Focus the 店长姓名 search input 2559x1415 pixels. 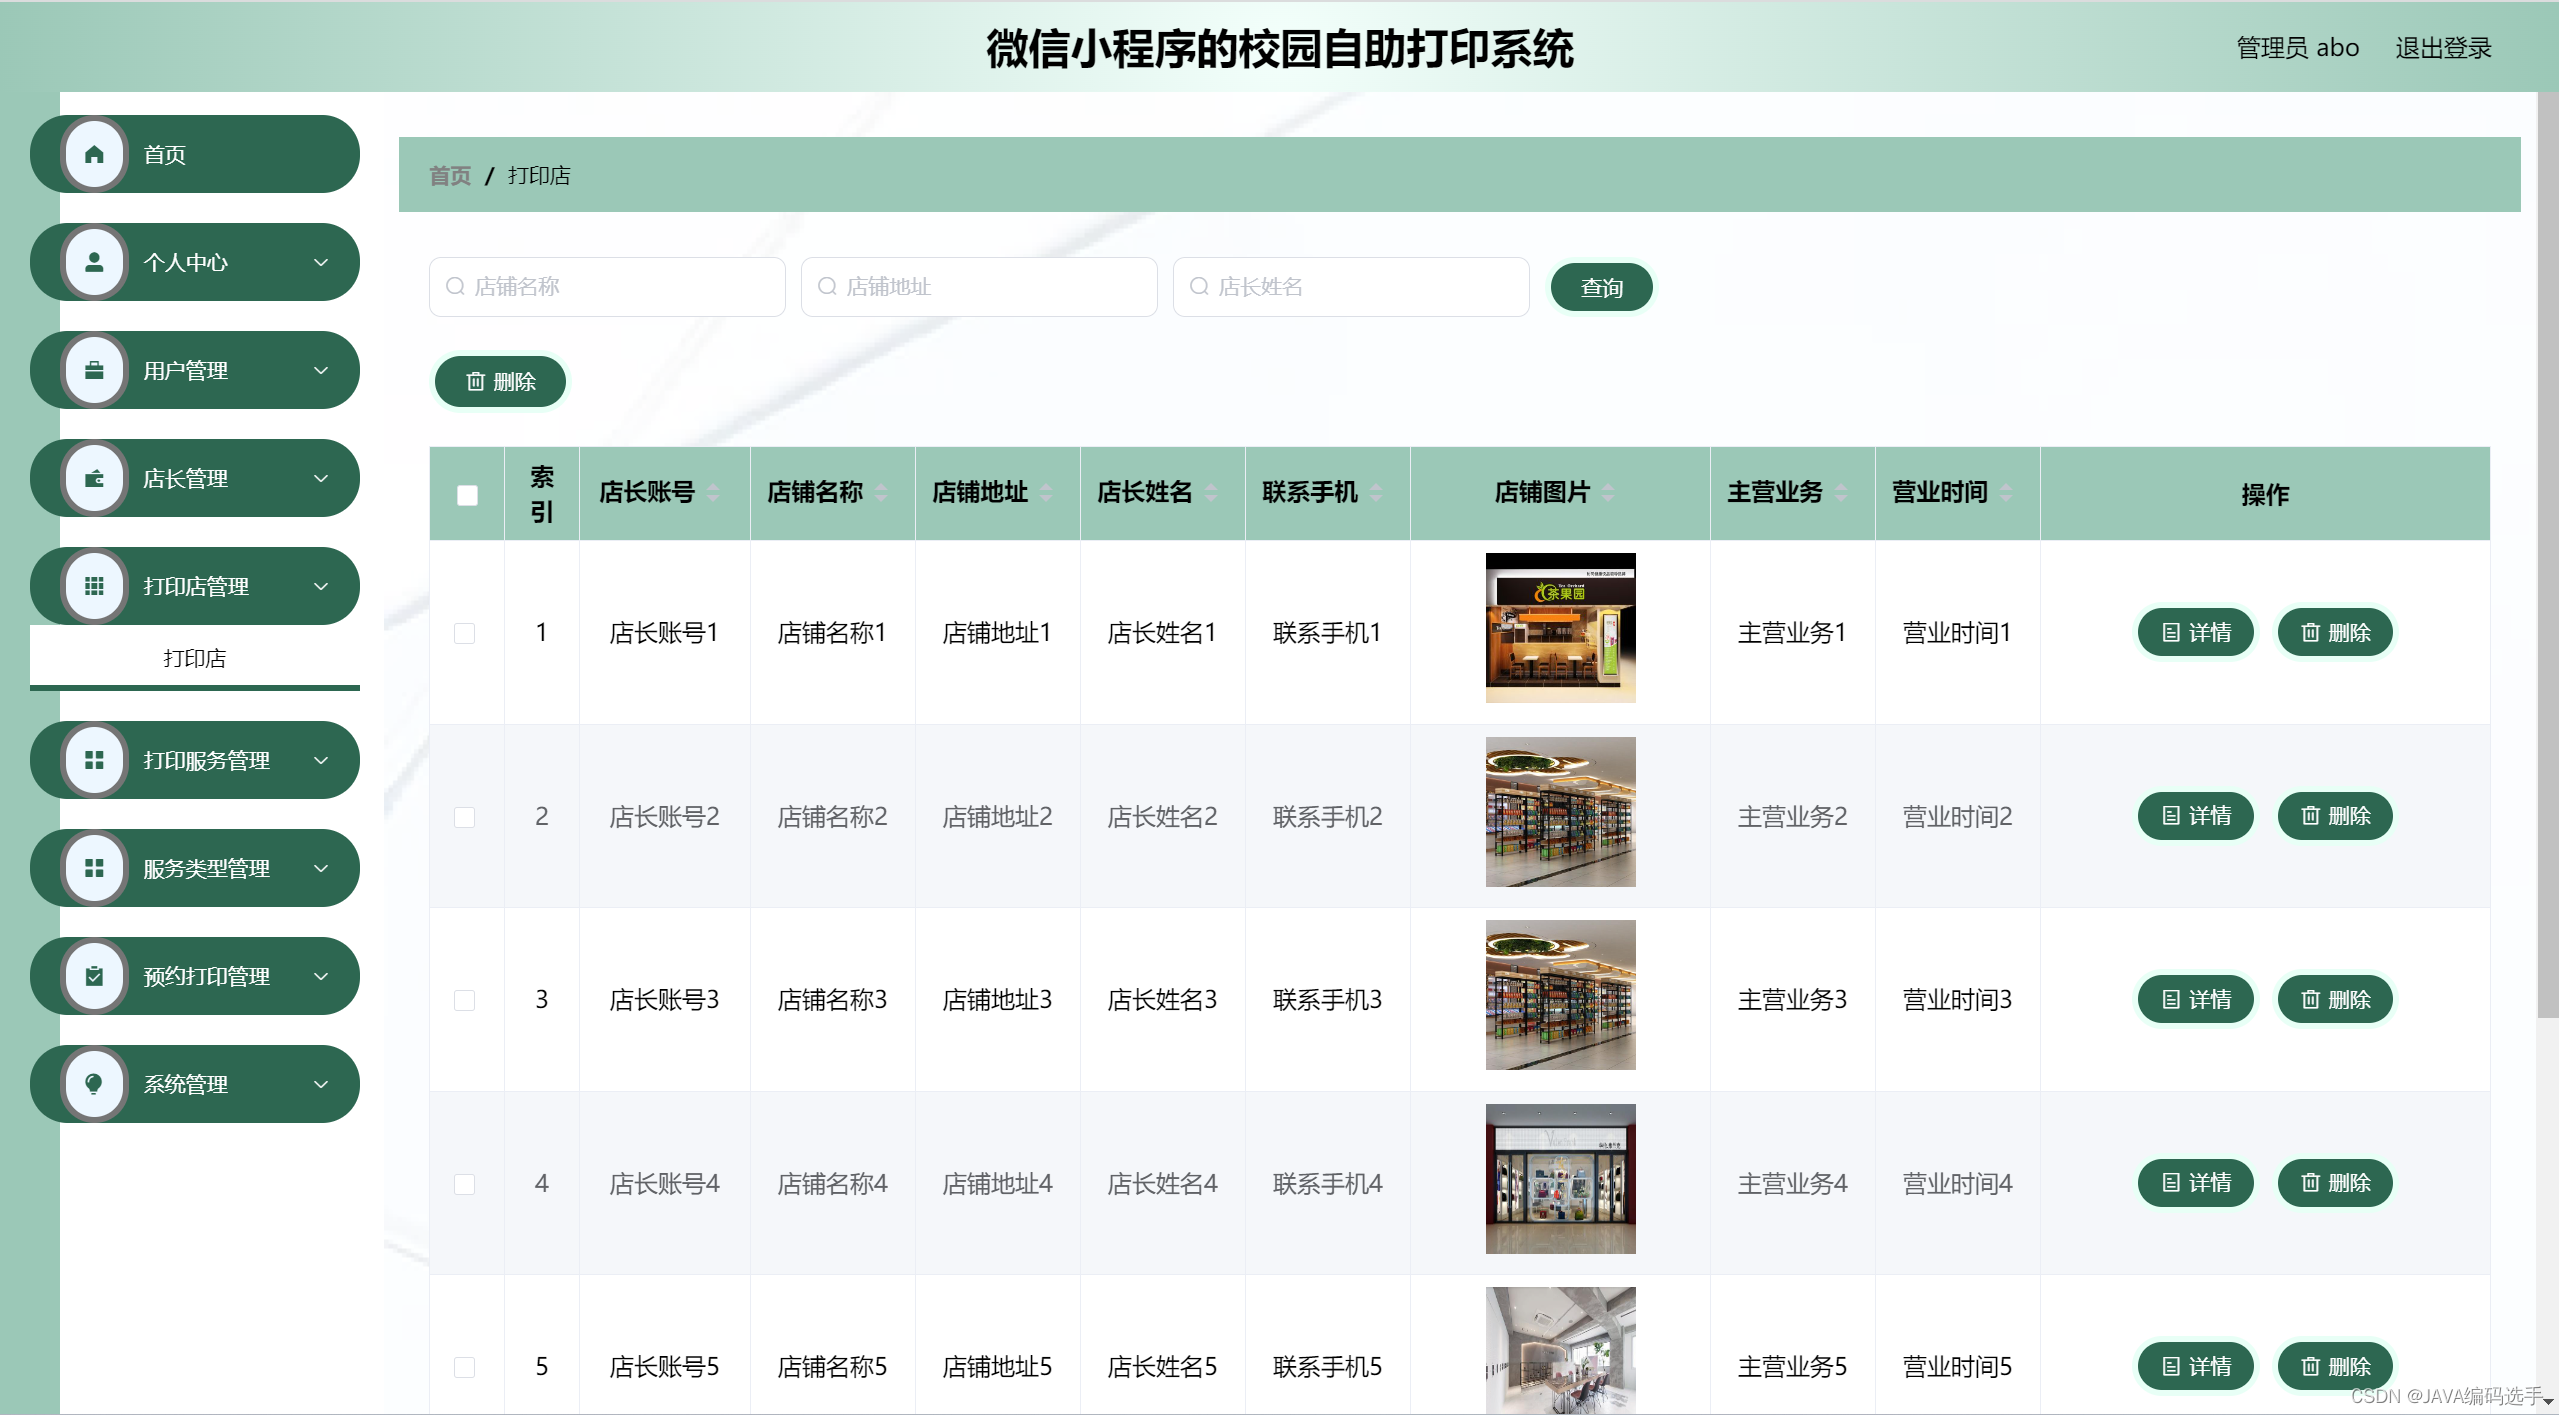coord(1351,287)
